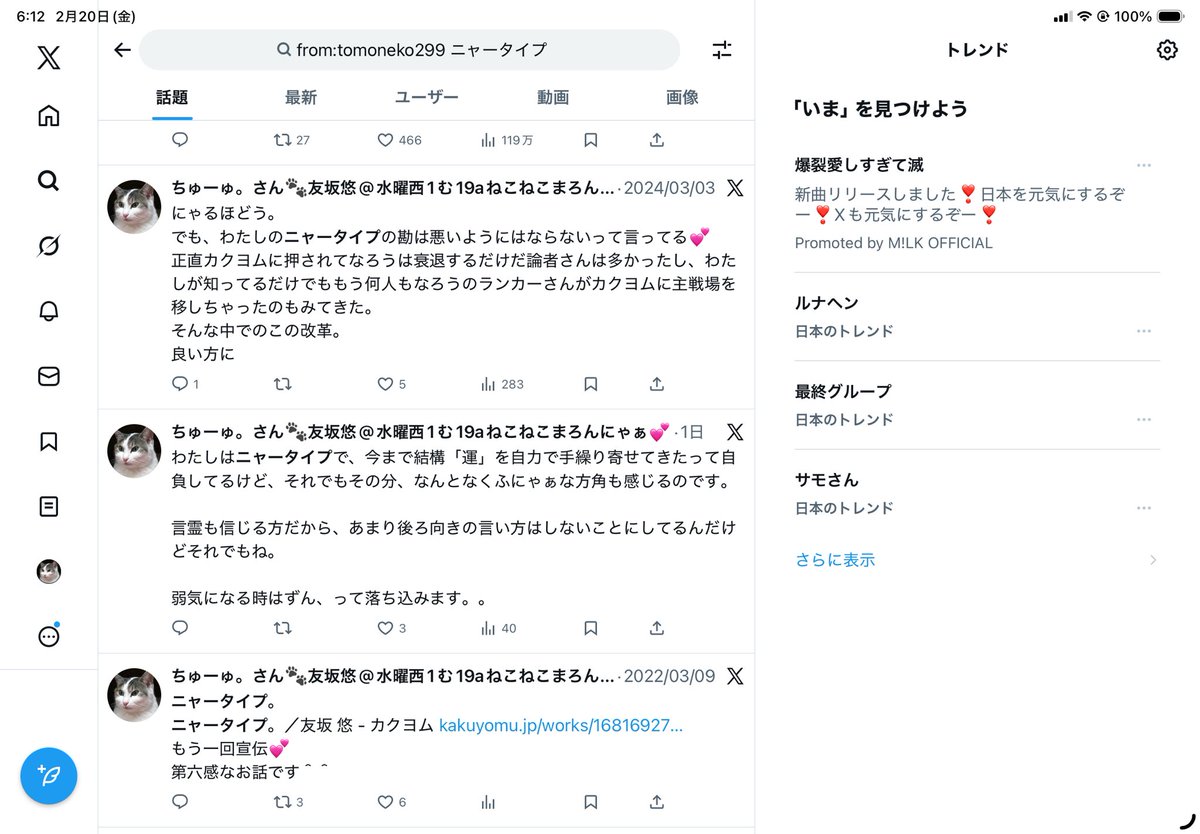Open Search from the sidebar
This screenshot has height=834, width=1200.
tap(48, 181)
